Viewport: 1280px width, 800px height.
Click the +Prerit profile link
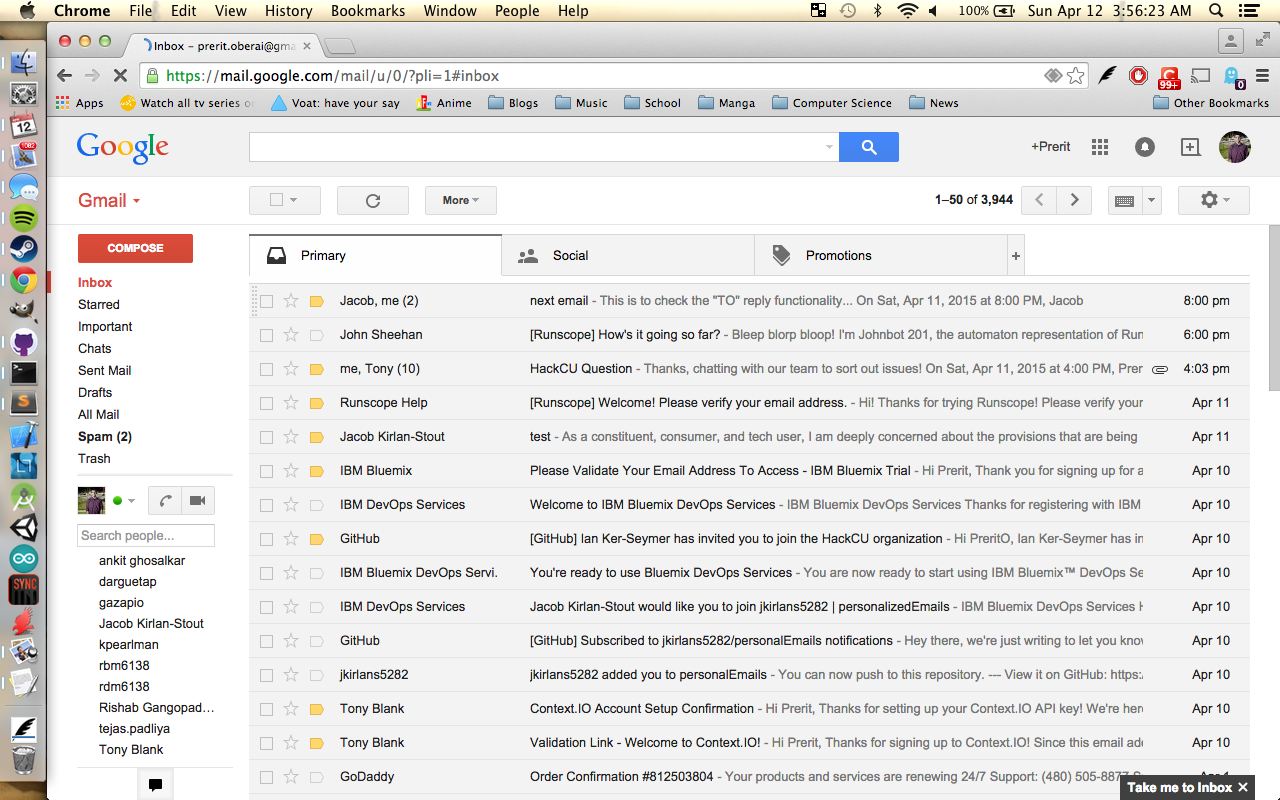click(x=1051, y=147)
